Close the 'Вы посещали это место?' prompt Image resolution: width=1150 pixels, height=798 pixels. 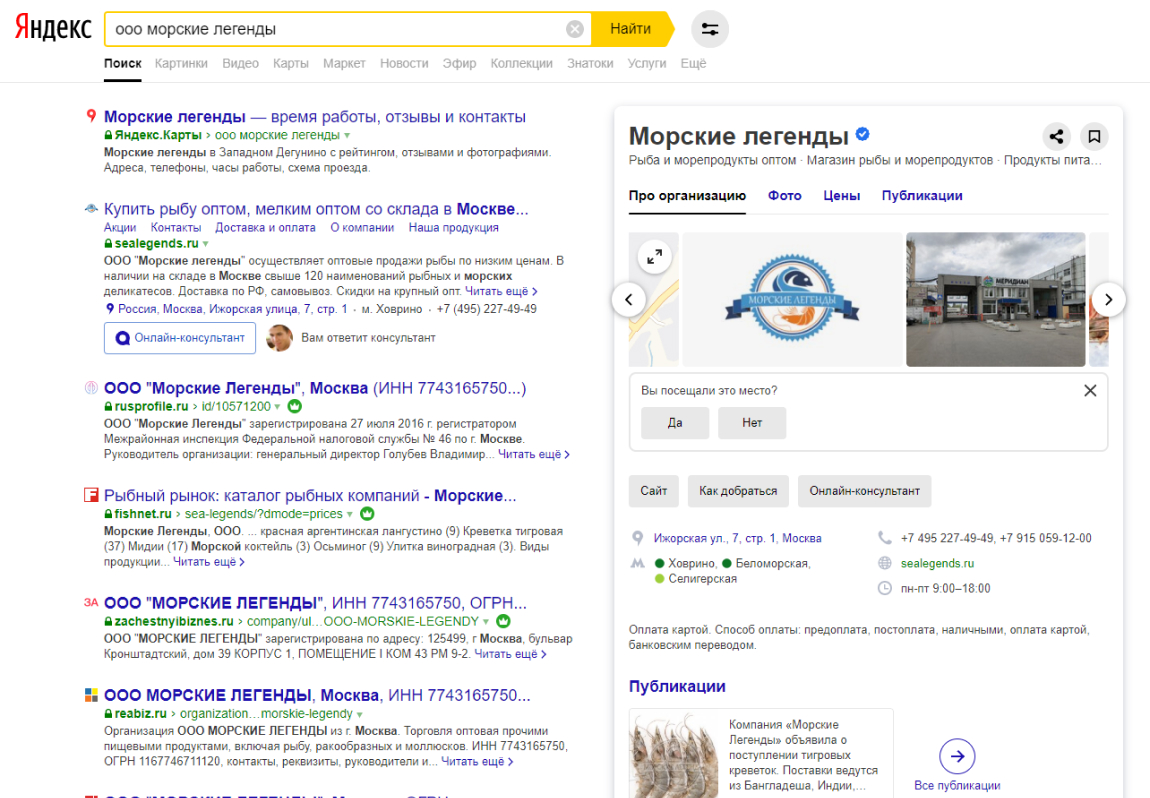point(1091,391)
